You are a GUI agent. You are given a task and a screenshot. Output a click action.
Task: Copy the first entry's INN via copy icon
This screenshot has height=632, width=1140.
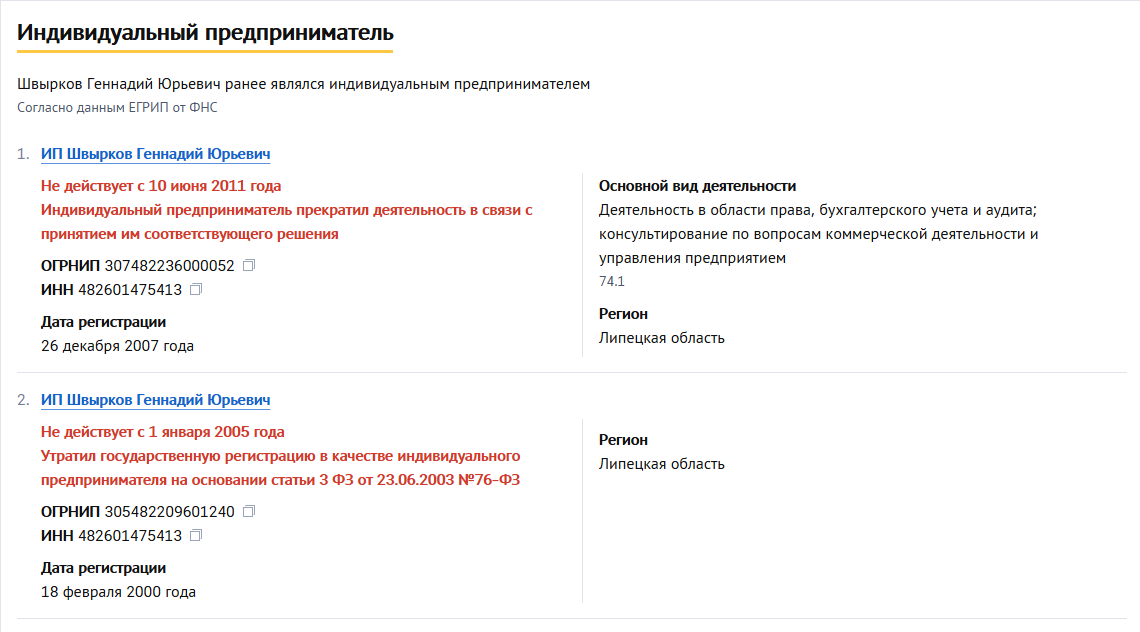click(x=196, y=289)
